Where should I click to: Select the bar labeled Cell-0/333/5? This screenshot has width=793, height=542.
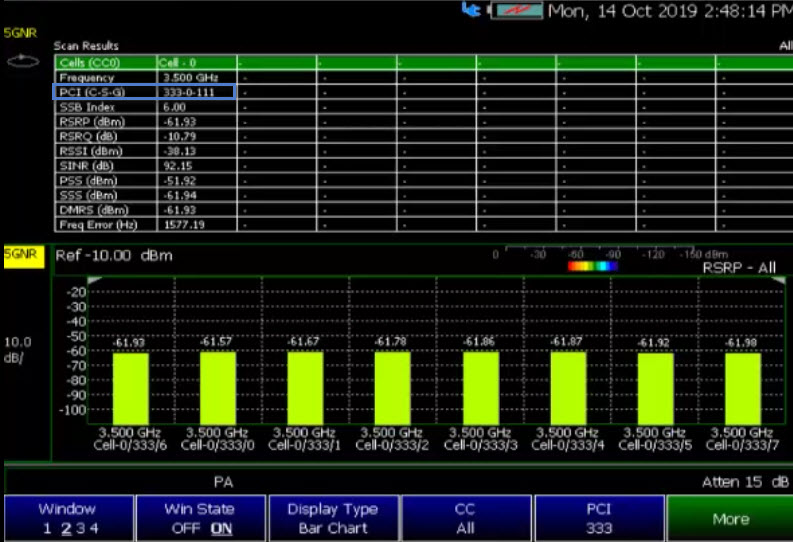click(655, 388)
